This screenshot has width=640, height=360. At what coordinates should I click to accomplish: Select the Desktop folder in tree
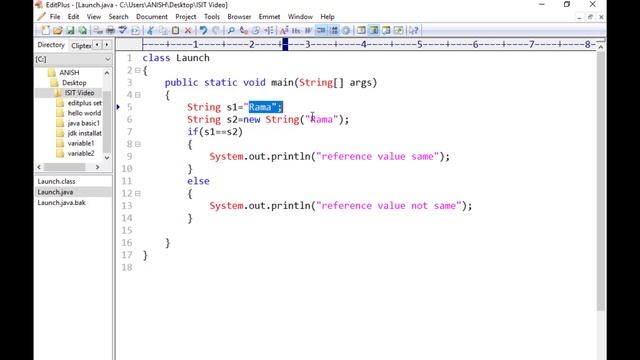pyautogui.click(x=74, y=83)
